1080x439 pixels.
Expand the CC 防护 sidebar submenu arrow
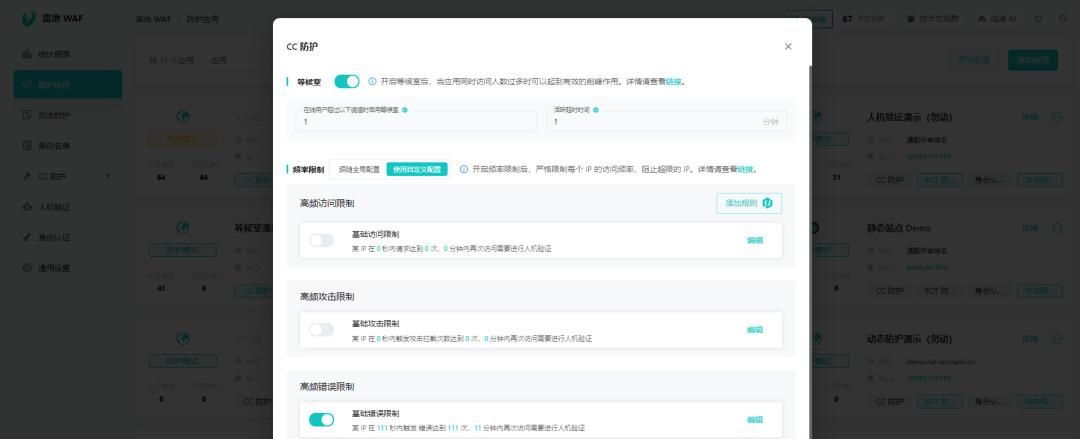108,176
